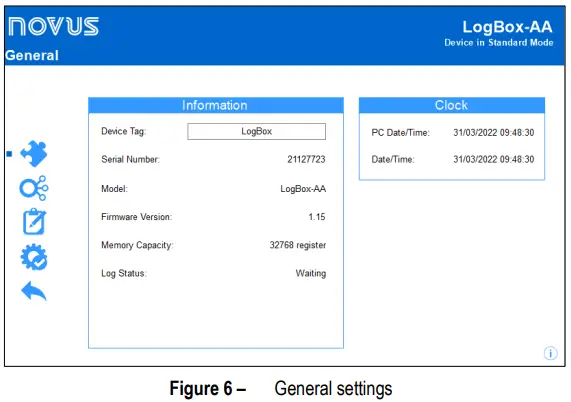Screen dimensions: 571x402
Task: Click the Model value LogBox-AA
Action: pos(303,189)
